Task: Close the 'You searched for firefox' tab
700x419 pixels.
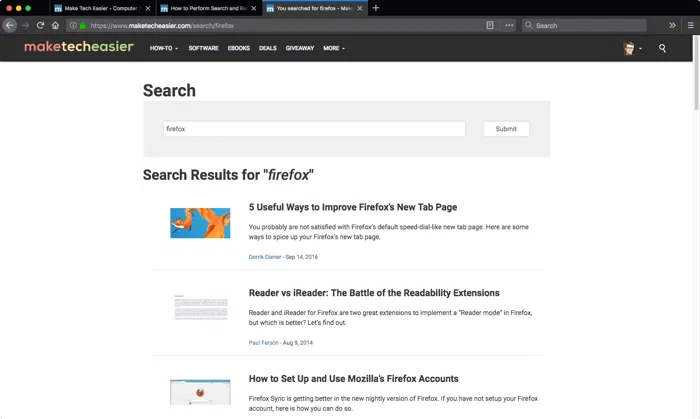Action: 359,8
